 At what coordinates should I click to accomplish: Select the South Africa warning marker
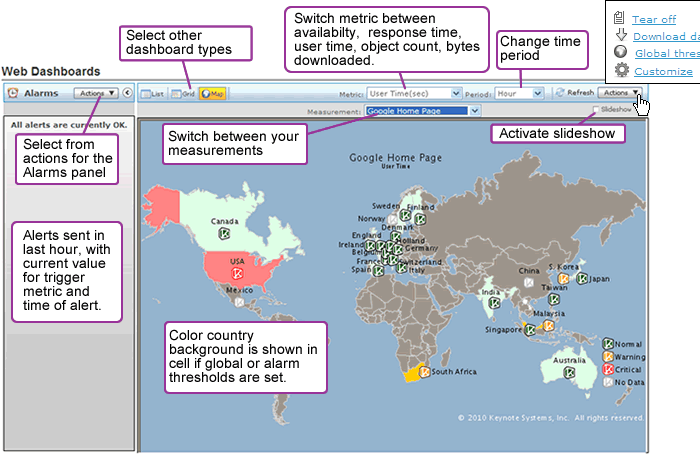(425, 372)
